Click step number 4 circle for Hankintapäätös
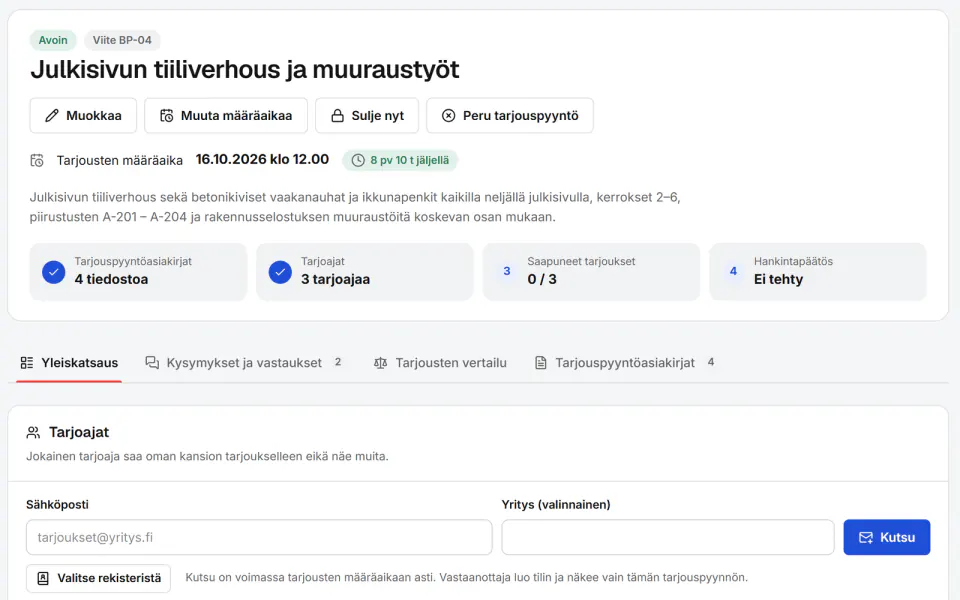The width and height of the screenshot is (960, 600). click(733, 271)
